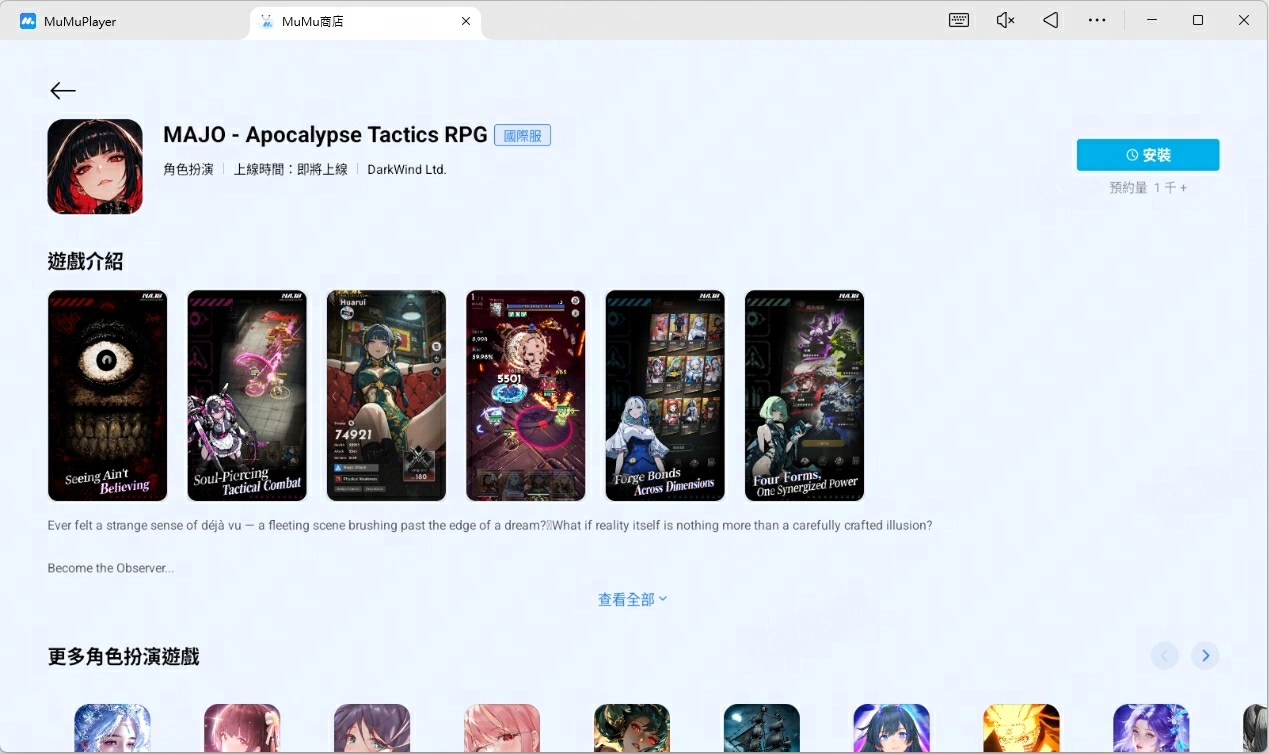Open the 'Forge Bonds Across Dimensions' screenshot
This screenshot has height=754, width=1269.
click(x=665, y=395)
